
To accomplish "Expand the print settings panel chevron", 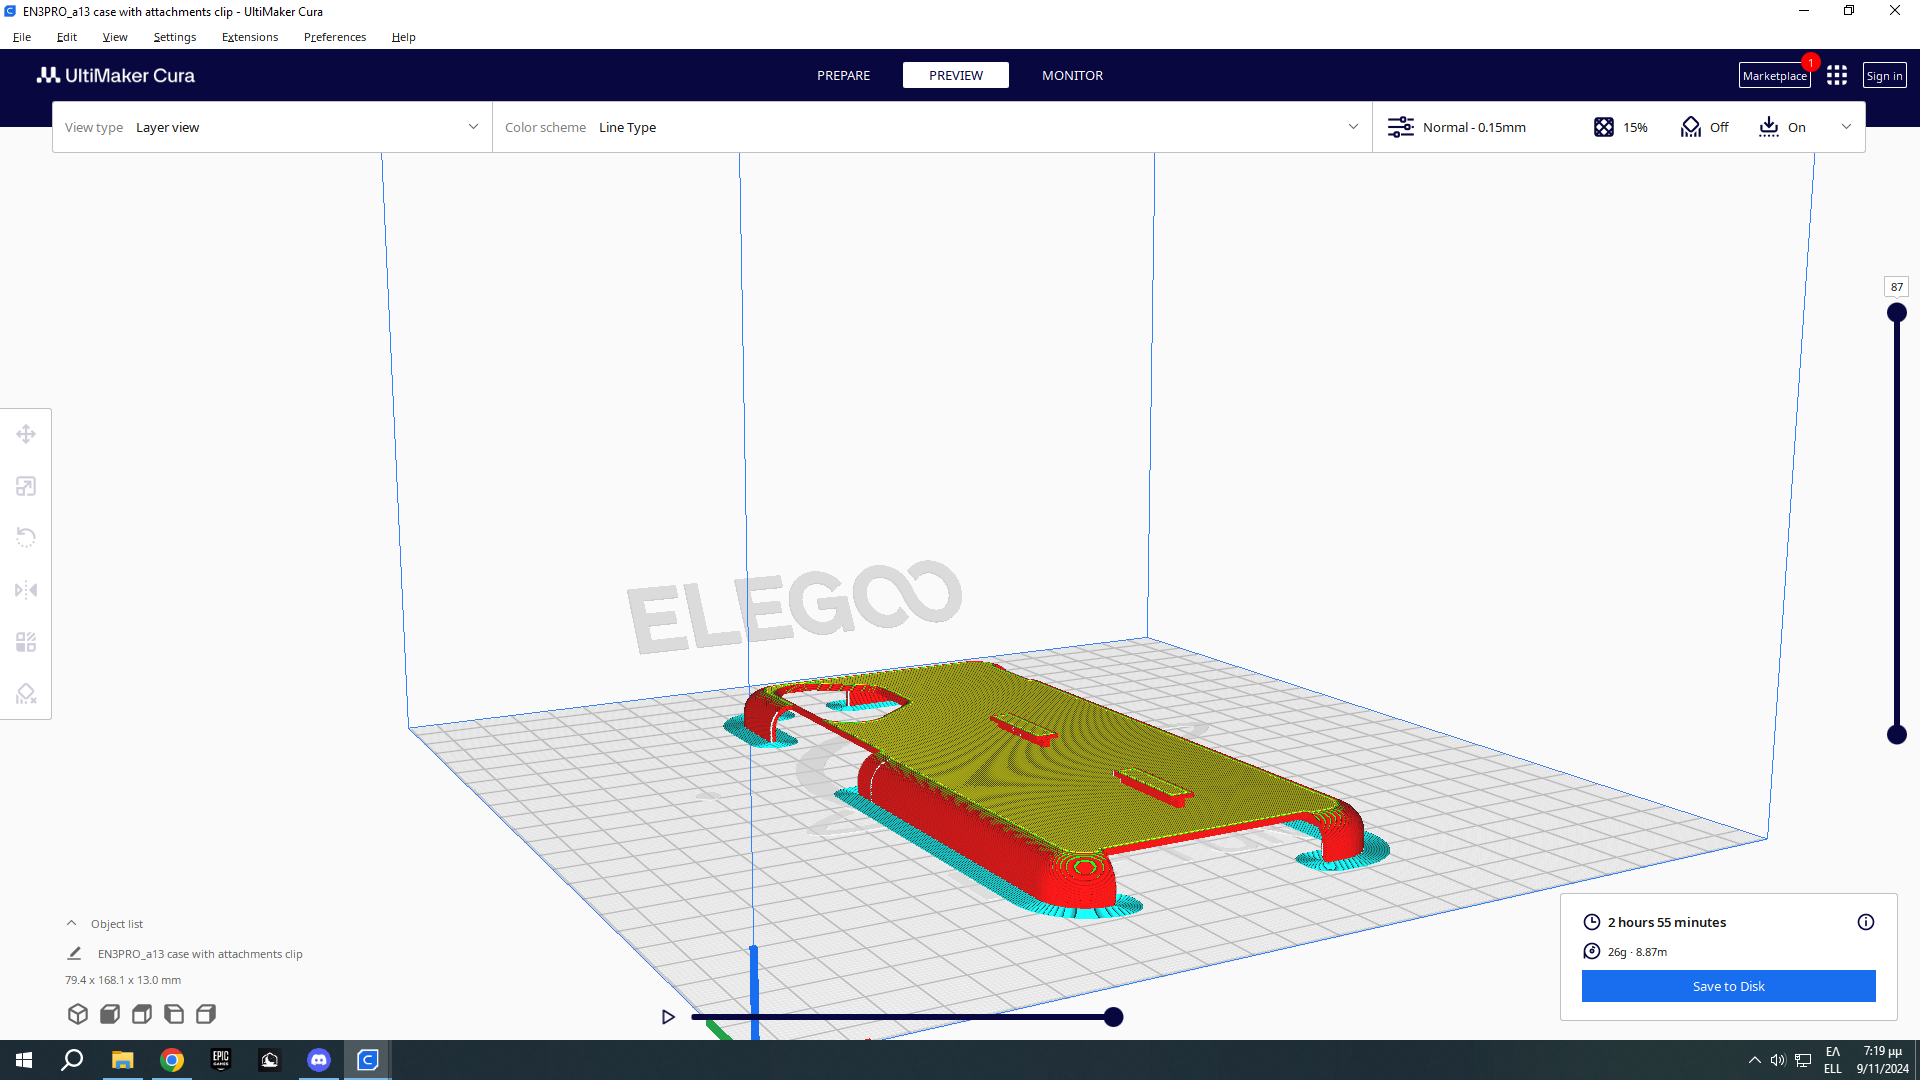I will pyautogui.click(x=1846, y=127).
